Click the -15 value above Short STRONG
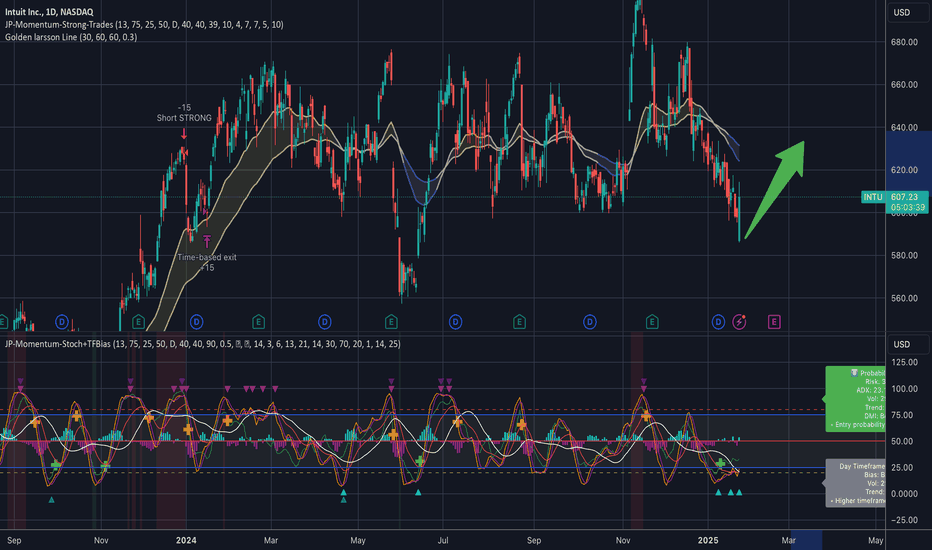 tap(184, 108)
